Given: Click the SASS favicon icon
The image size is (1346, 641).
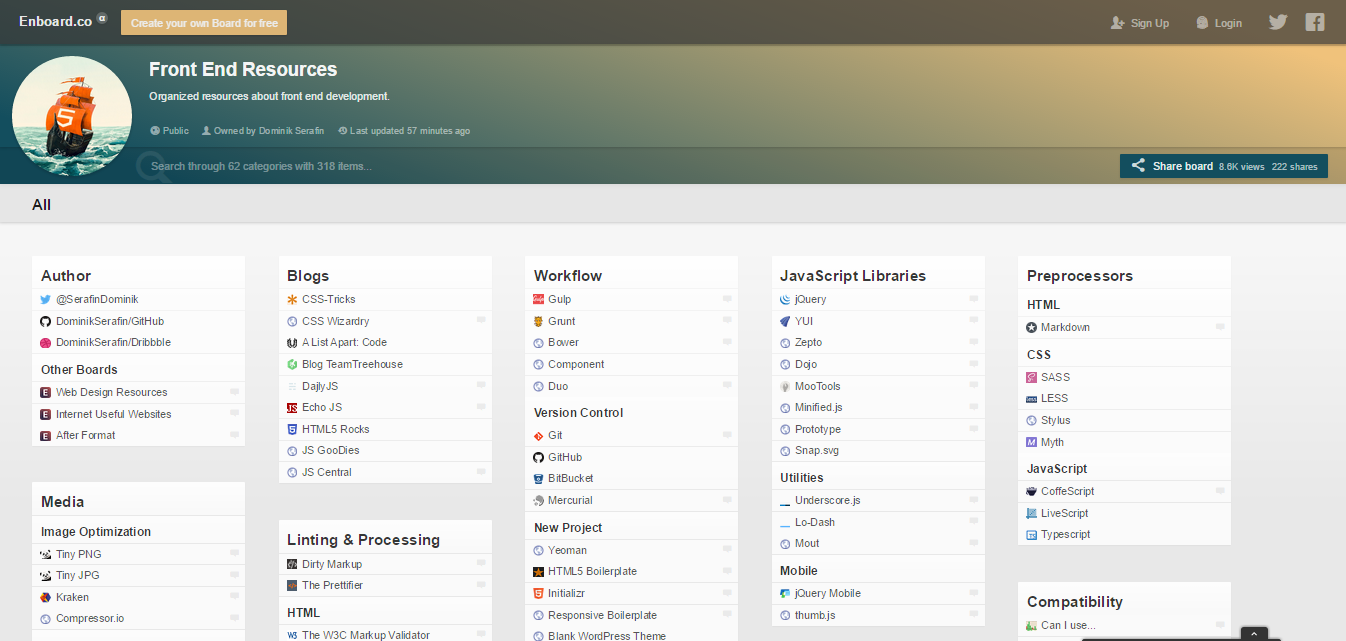Looking at the screenshot, I should [1032, 377].
